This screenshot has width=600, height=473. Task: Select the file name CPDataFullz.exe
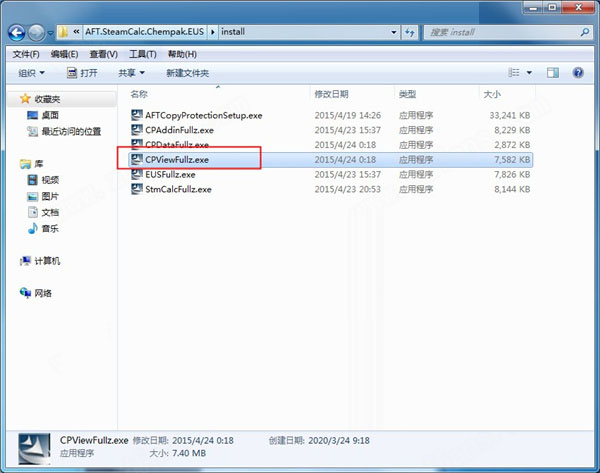point(177,145)
